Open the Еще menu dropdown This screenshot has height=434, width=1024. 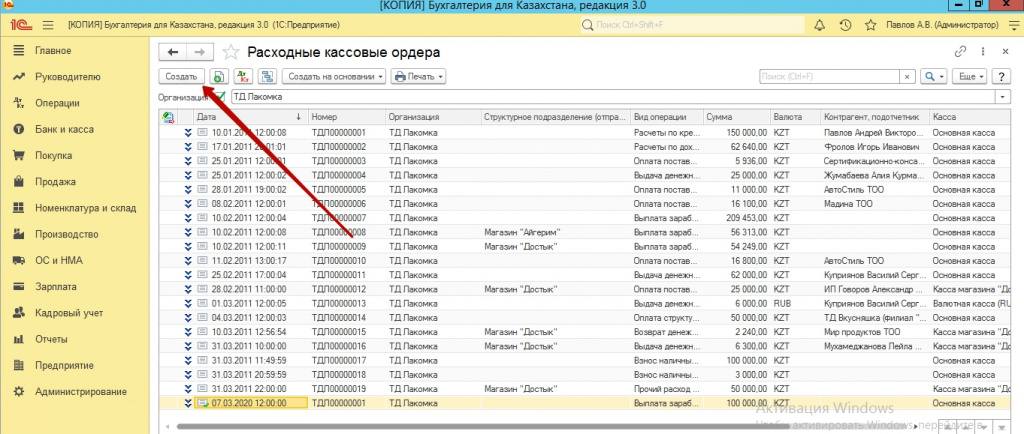(x=970, y=76)
